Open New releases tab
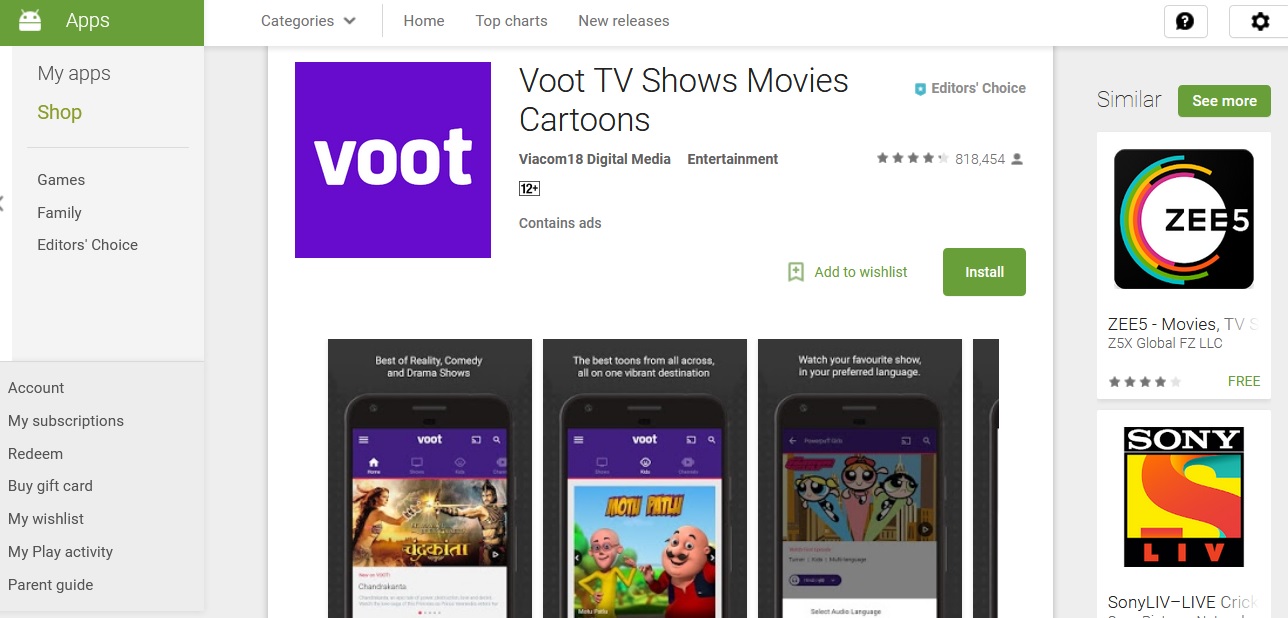This screenshot has width=1288, height=618. [x=624, y=21]
